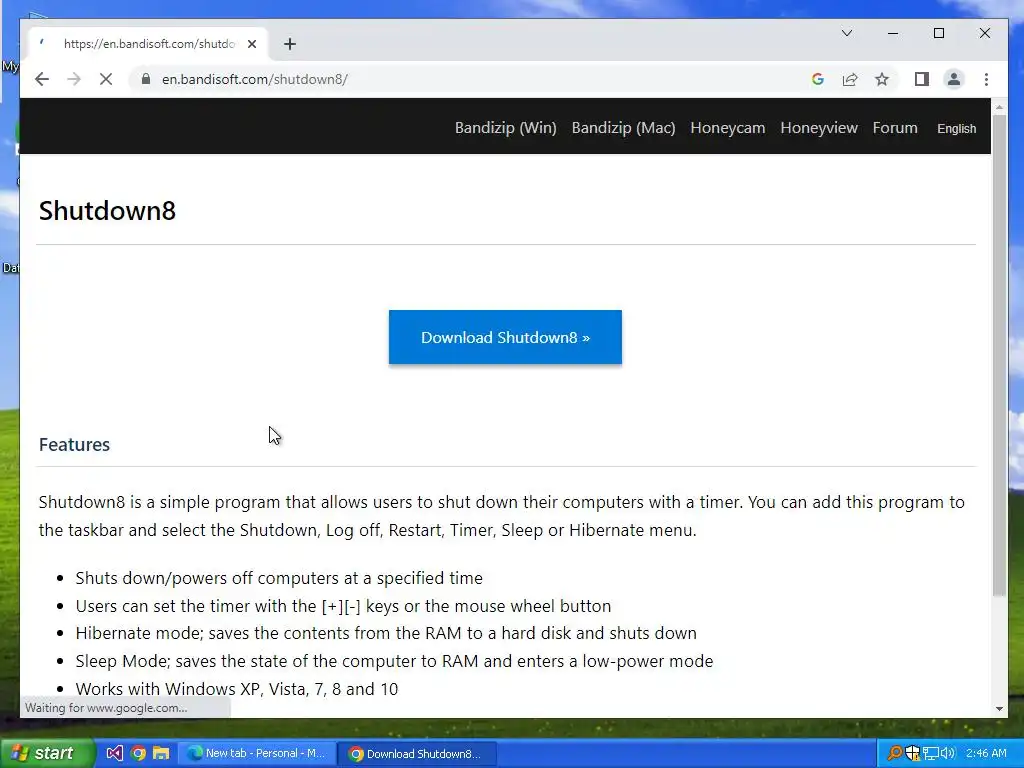Click the scrollbar up arrow

pyautogui.click(x=999, y=106)
